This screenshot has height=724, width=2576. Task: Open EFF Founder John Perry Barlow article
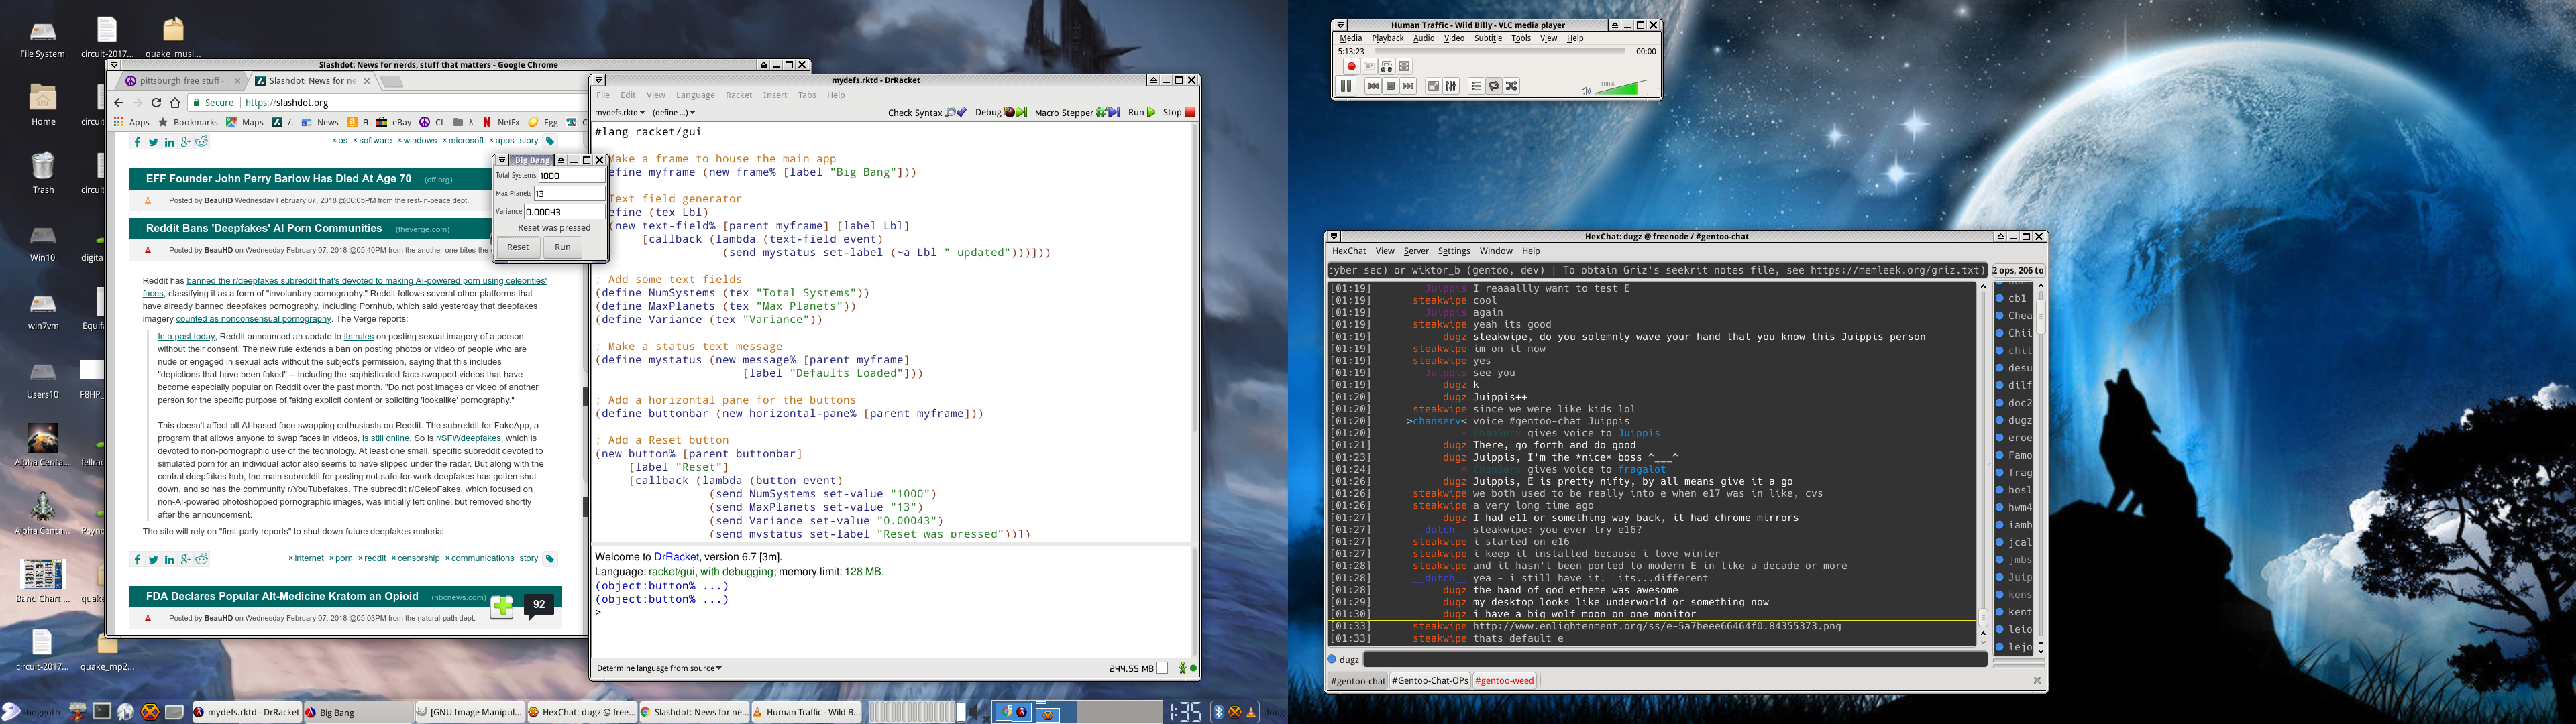coord(278,179)
